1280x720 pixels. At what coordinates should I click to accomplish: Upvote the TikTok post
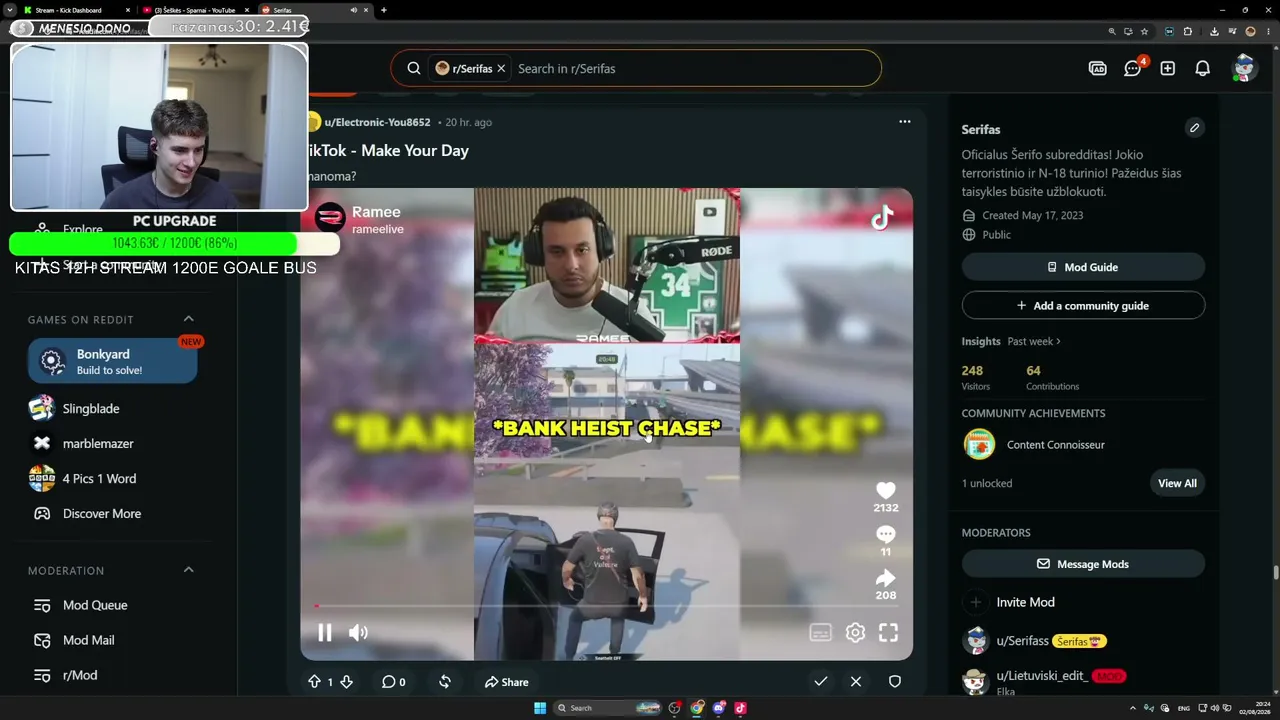(314, 682)
